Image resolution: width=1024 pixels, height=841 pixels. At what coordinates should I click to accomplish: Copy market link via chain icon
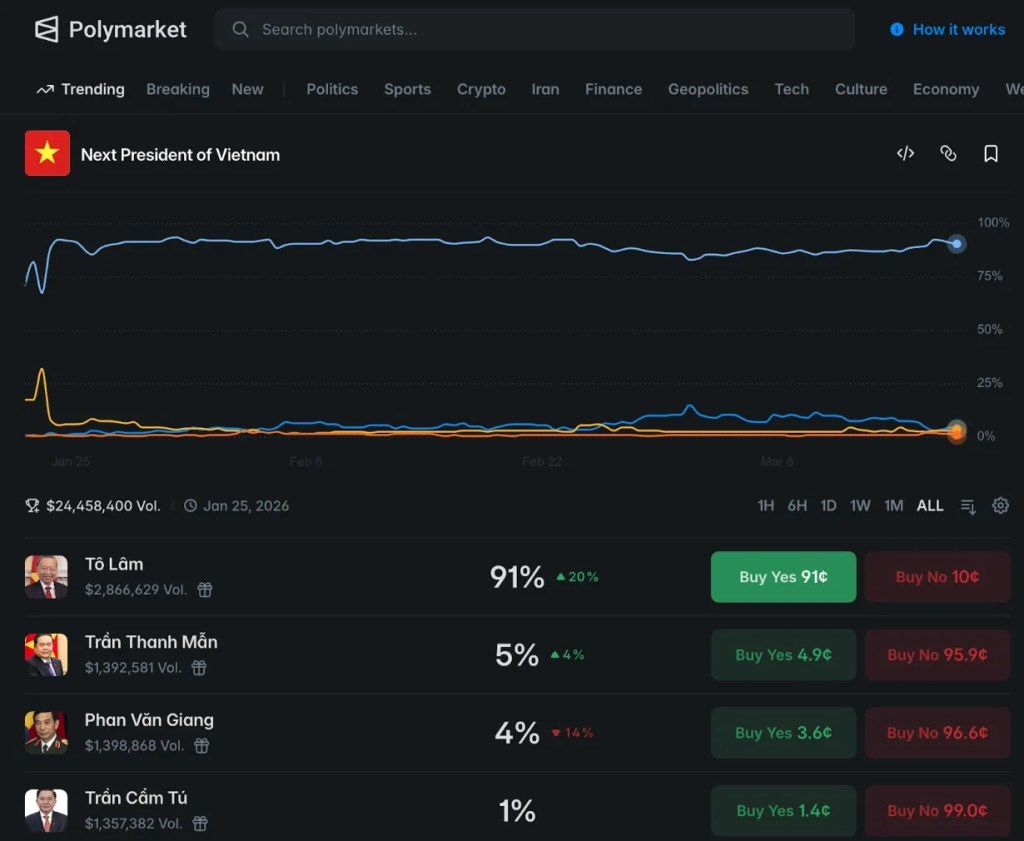pyautogui.click(x=948, y=153)
